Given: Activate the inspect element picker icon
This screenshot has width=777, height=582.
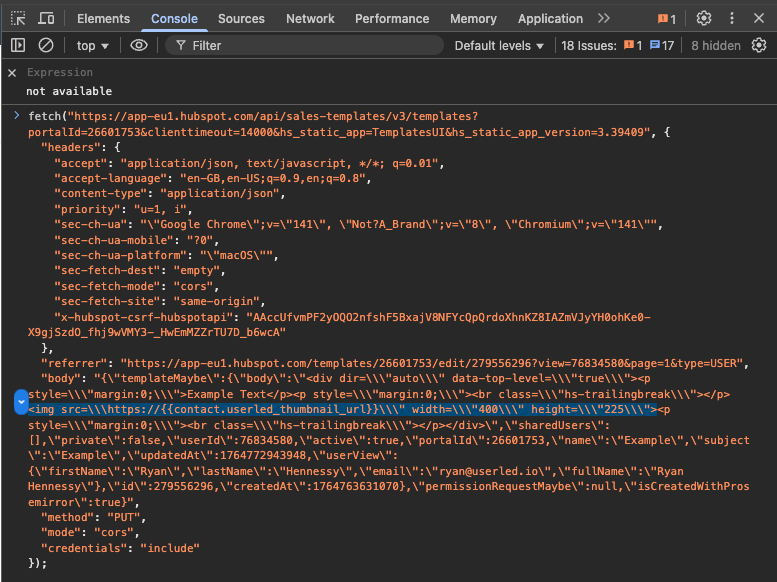Looking at the screenshot, I should pos(18,18).
